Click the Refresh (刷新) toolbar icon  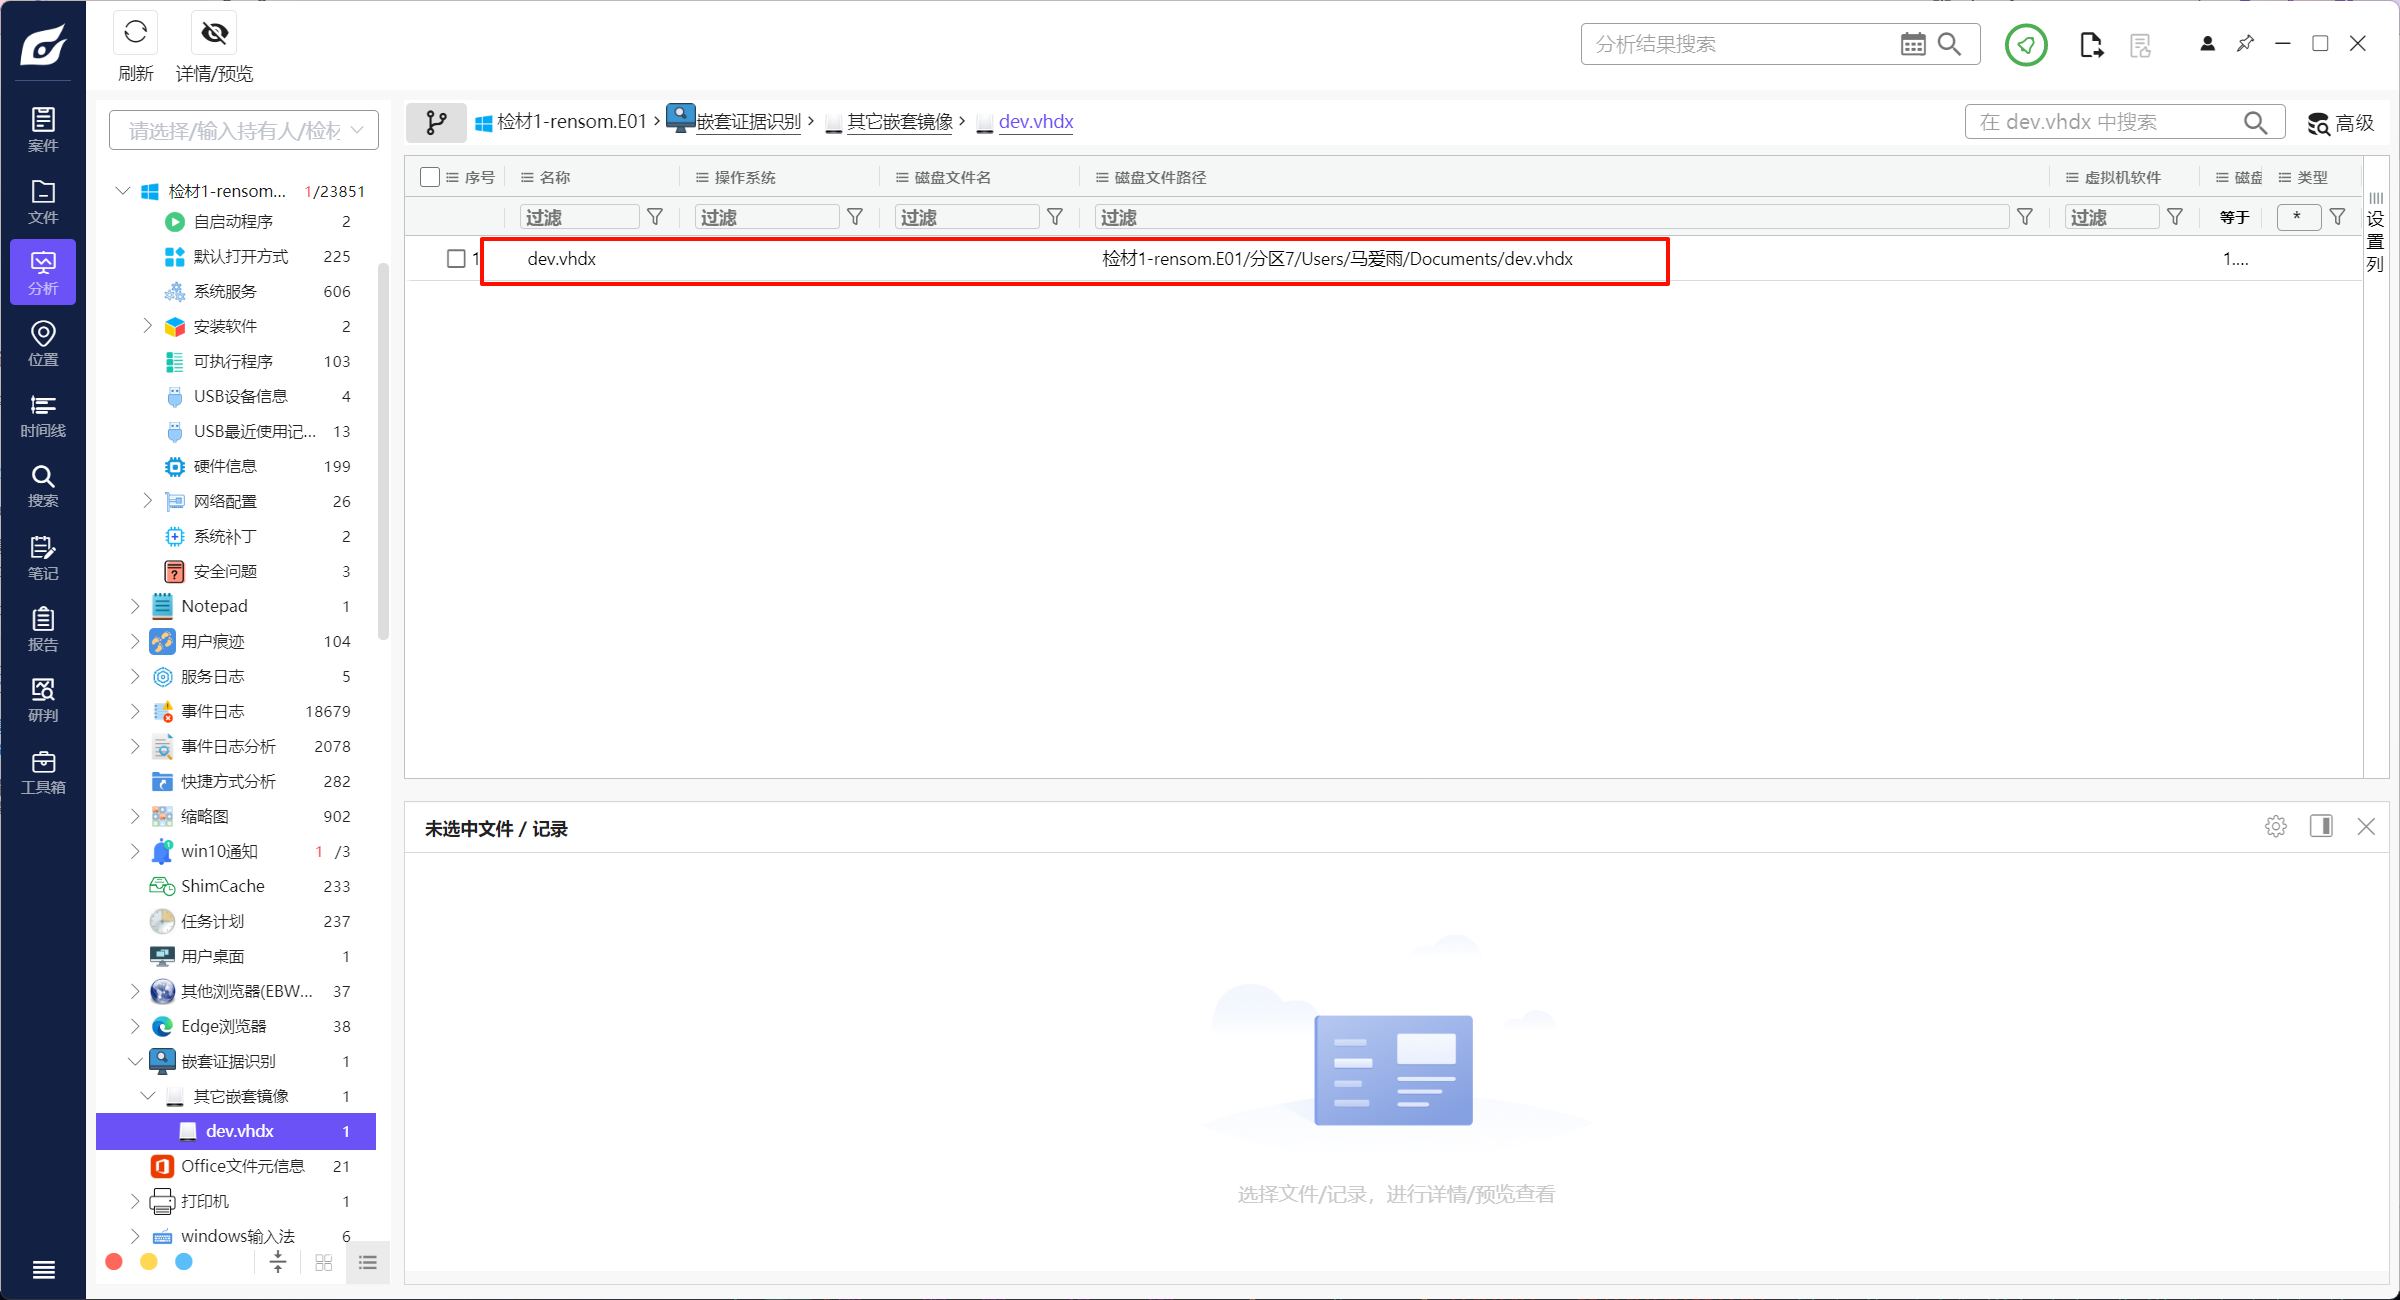click(136, 34)
